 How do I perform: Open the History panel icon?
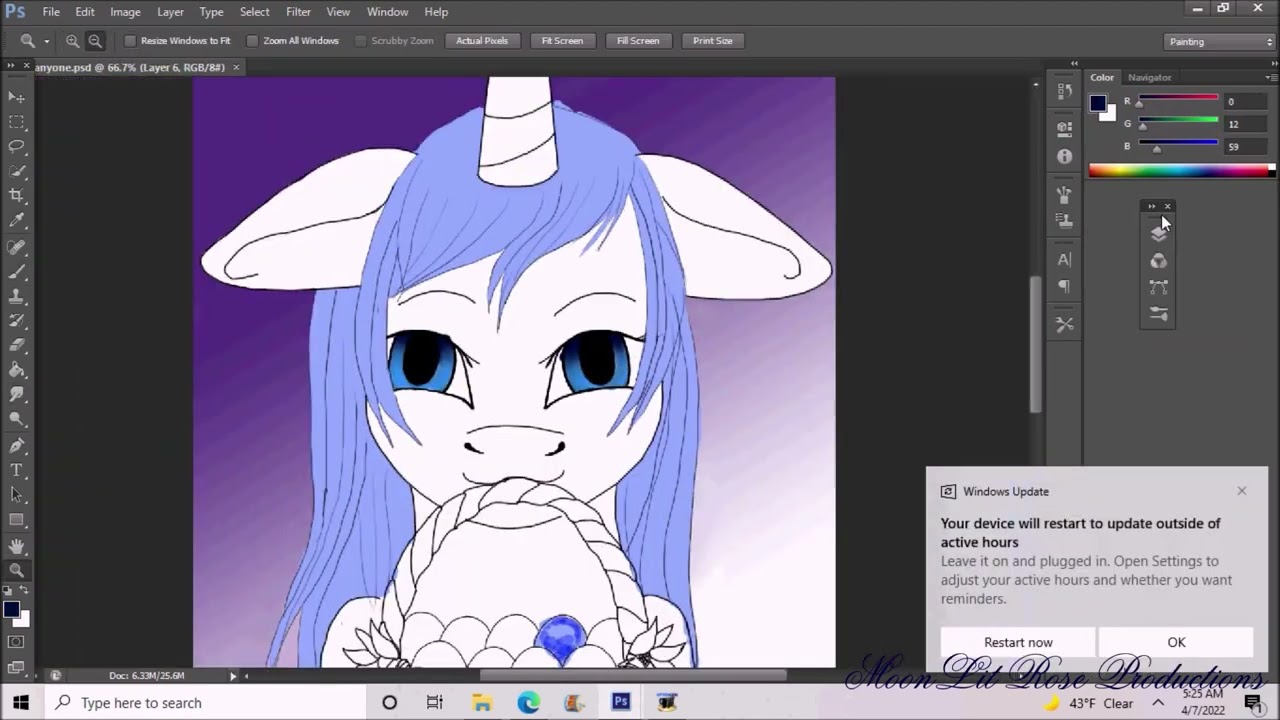[1064, 91]
